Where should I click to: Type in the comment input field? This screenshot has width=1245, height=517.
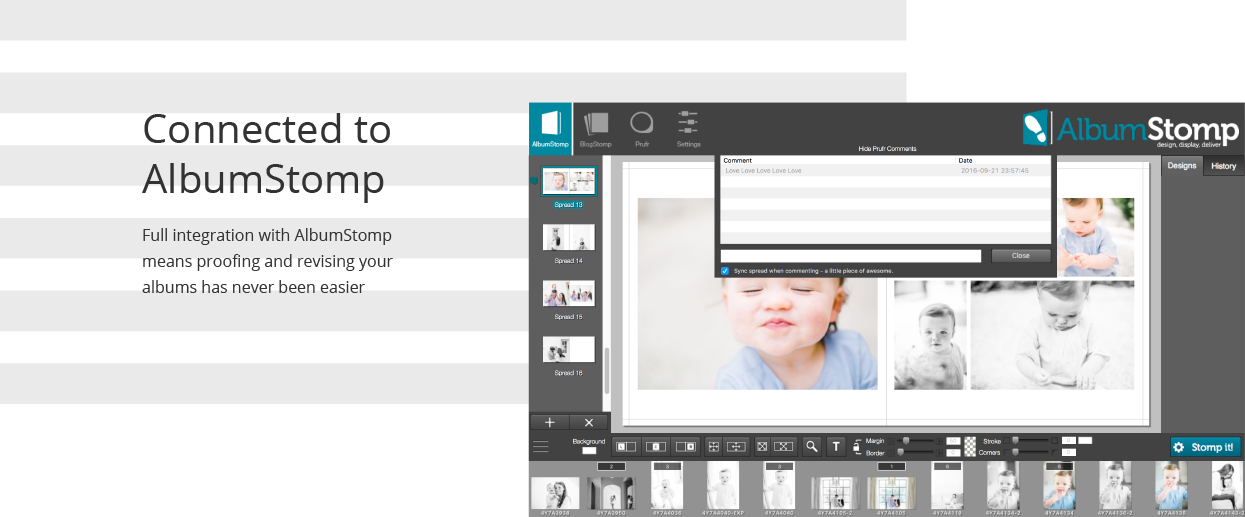851,256
